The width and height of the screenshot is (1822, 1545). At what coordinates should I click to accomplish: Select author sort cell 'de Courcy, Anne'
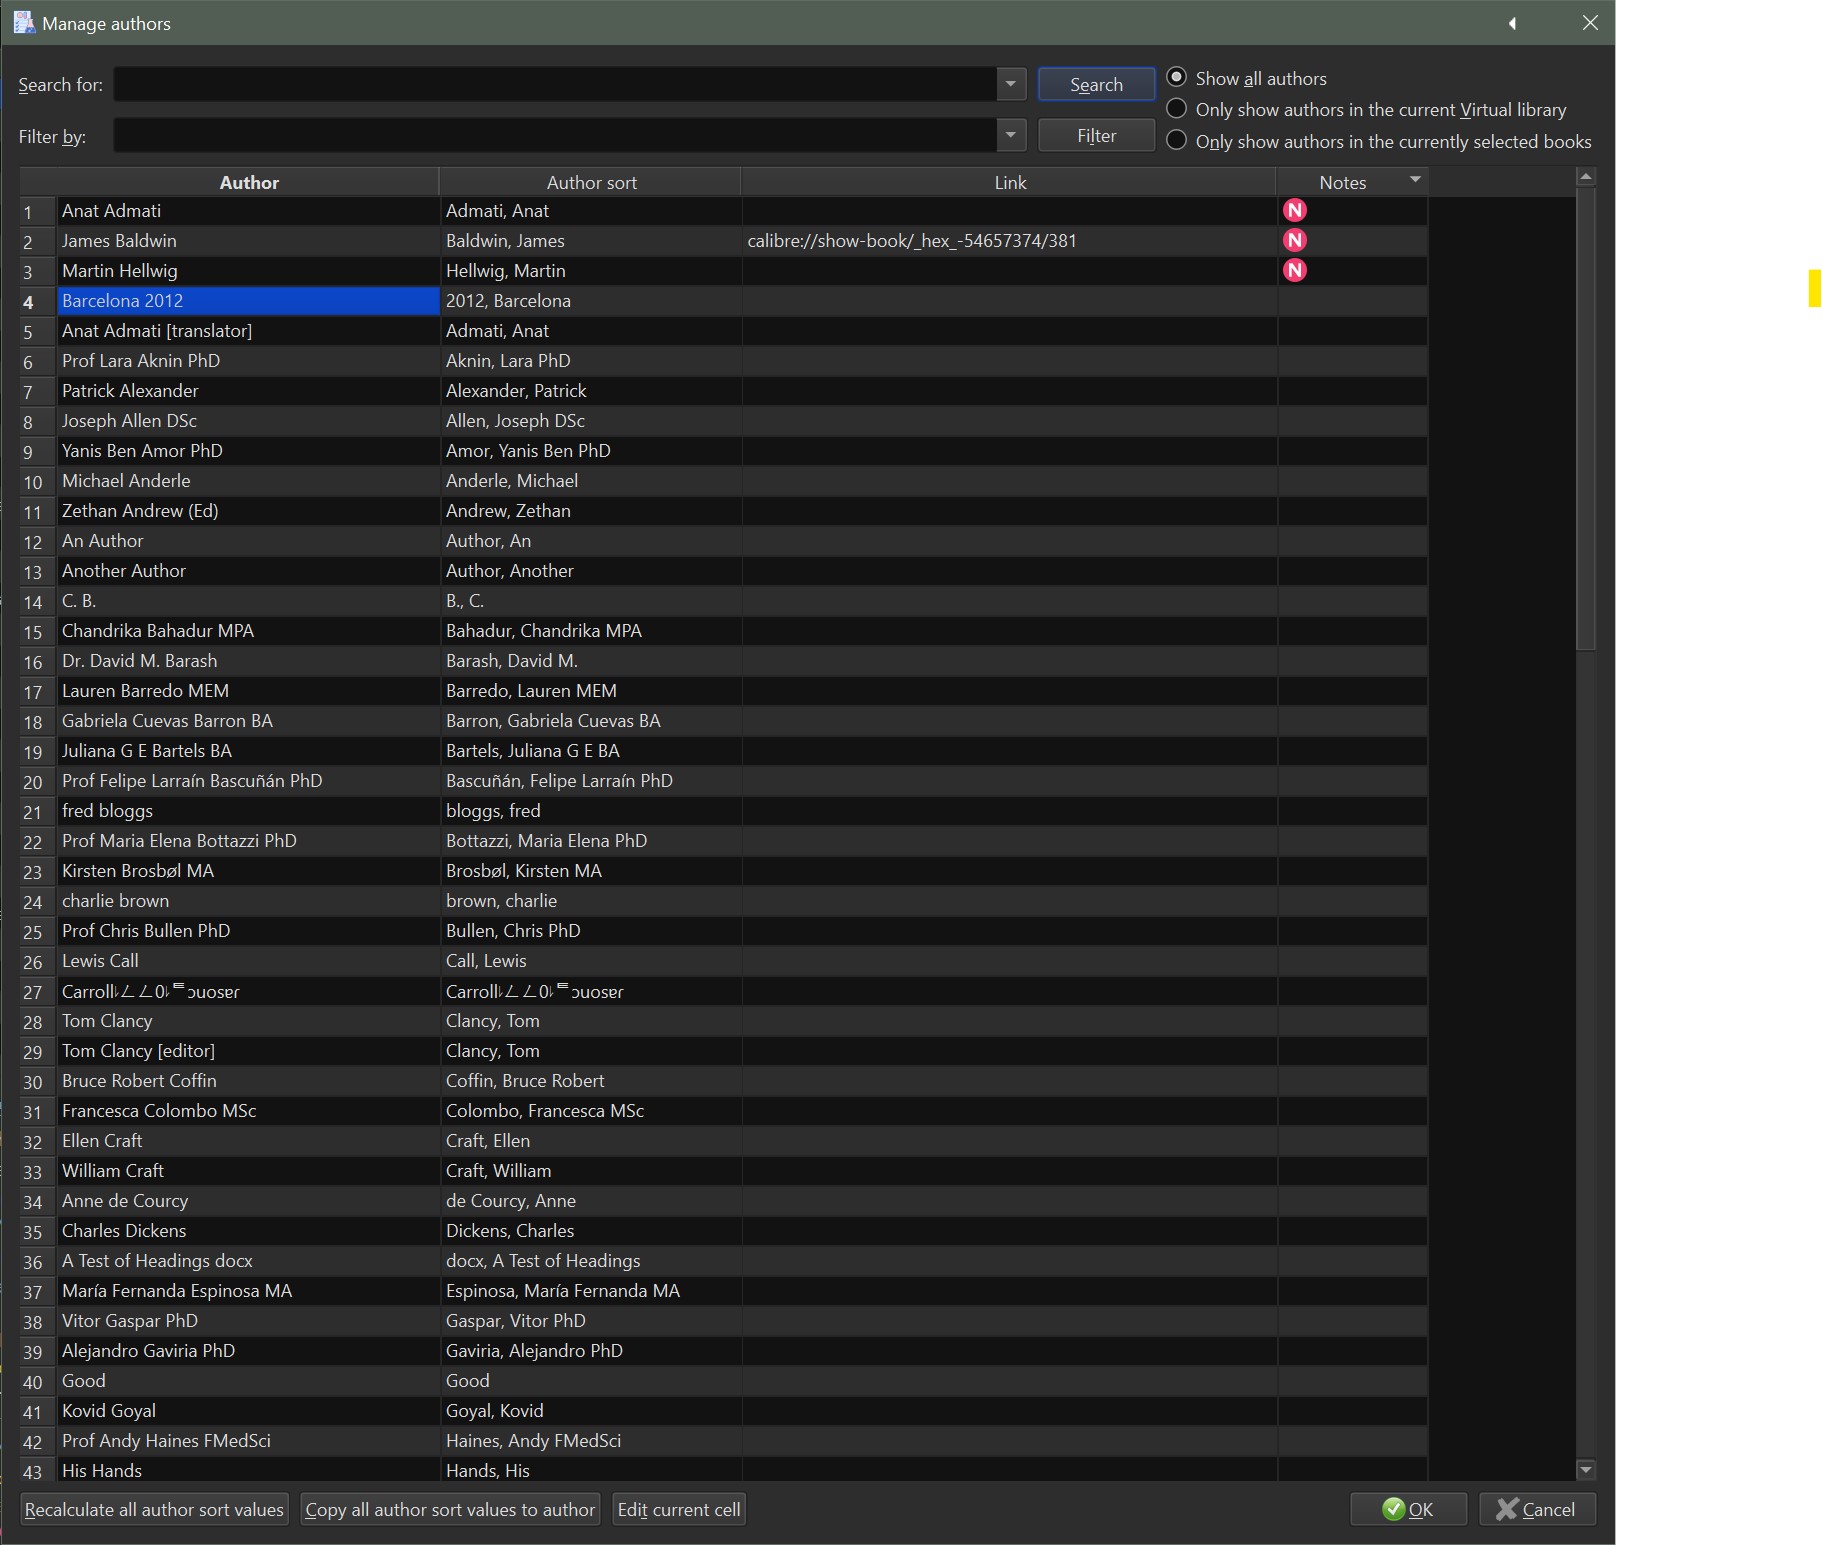pos(591,1200)
